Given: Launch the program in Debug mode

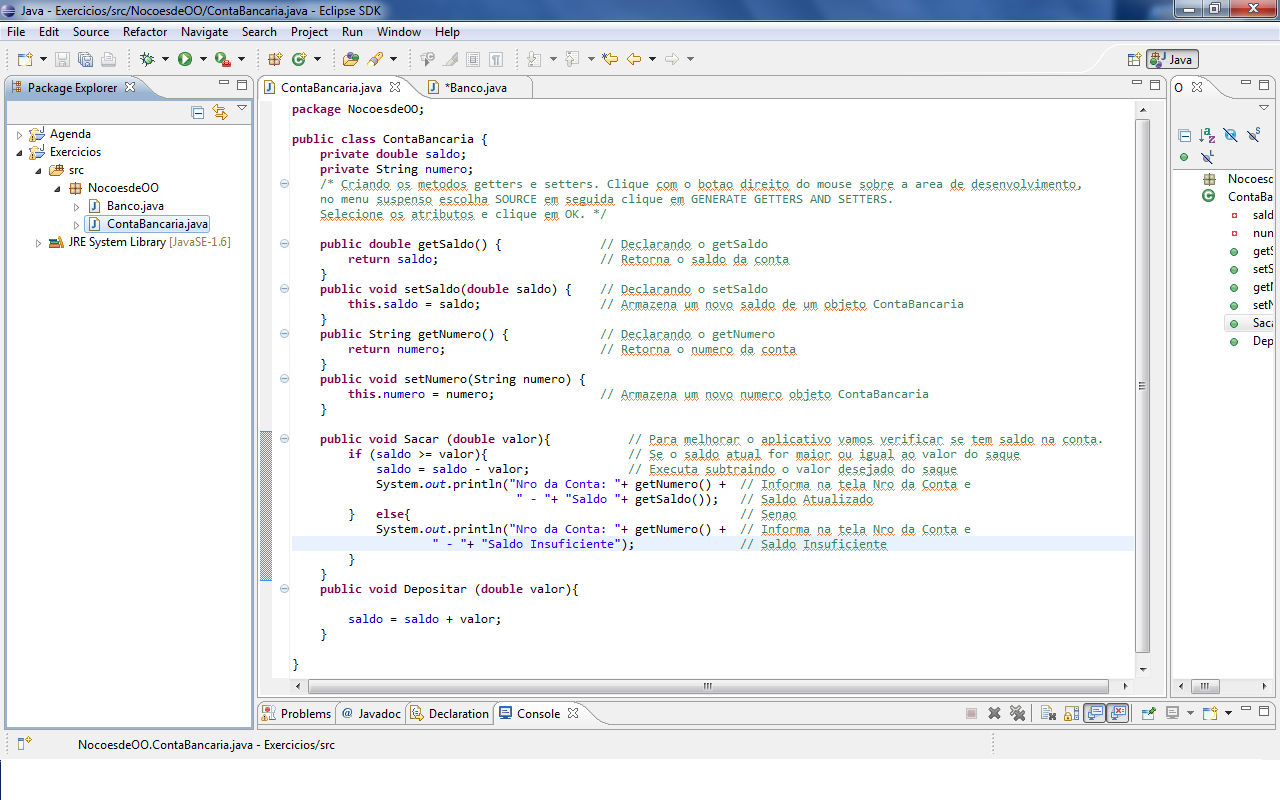Looking at the screenshot, I should [149, 58].
